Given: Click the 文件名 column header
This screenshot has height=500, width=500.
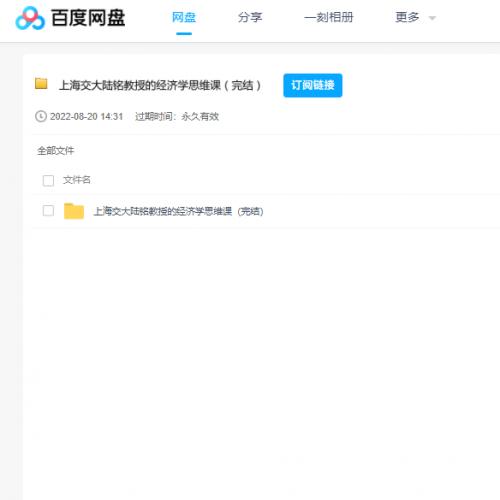Looking at the screenshot, I should click(x=77, y=180).
